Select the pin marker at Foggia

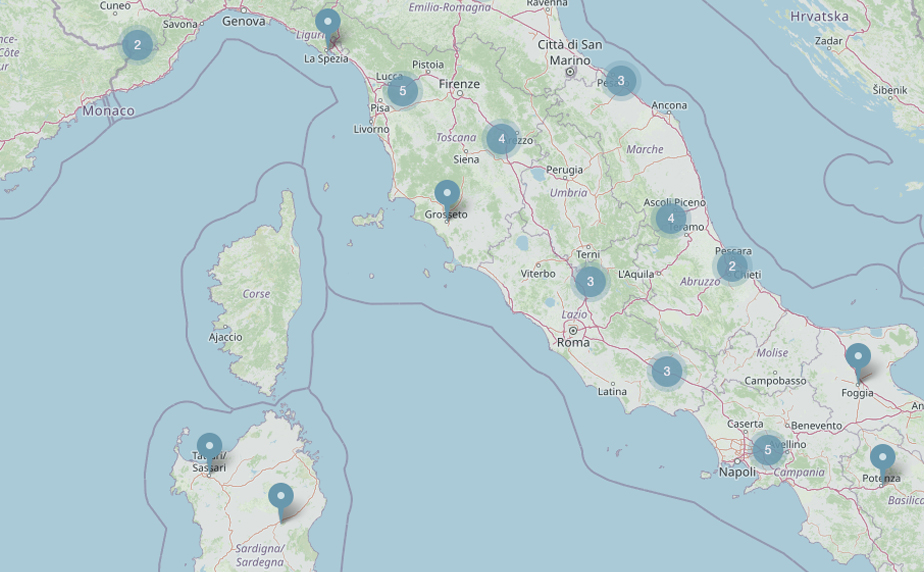click(x=858, y=358)
